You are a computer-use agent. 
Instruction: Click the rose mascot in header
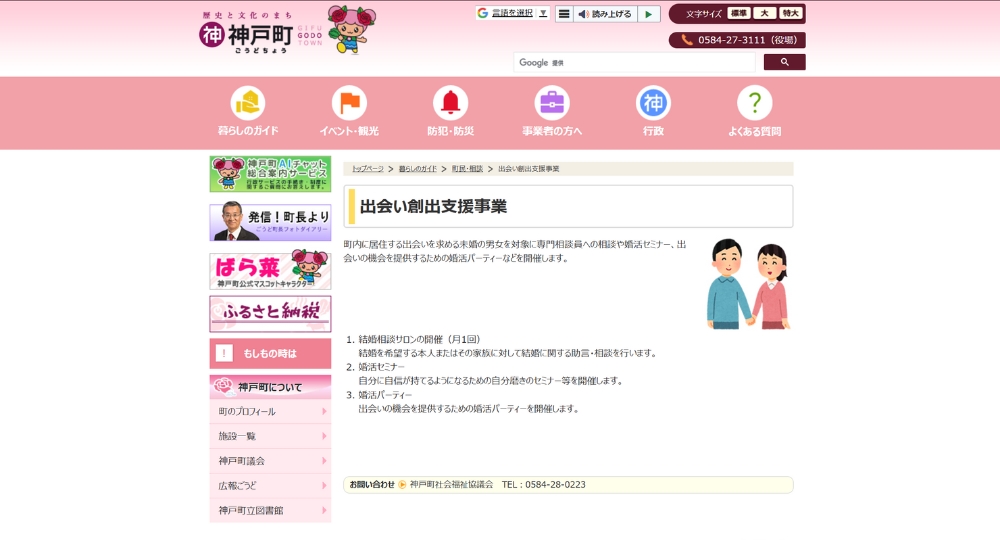(351, 29)
